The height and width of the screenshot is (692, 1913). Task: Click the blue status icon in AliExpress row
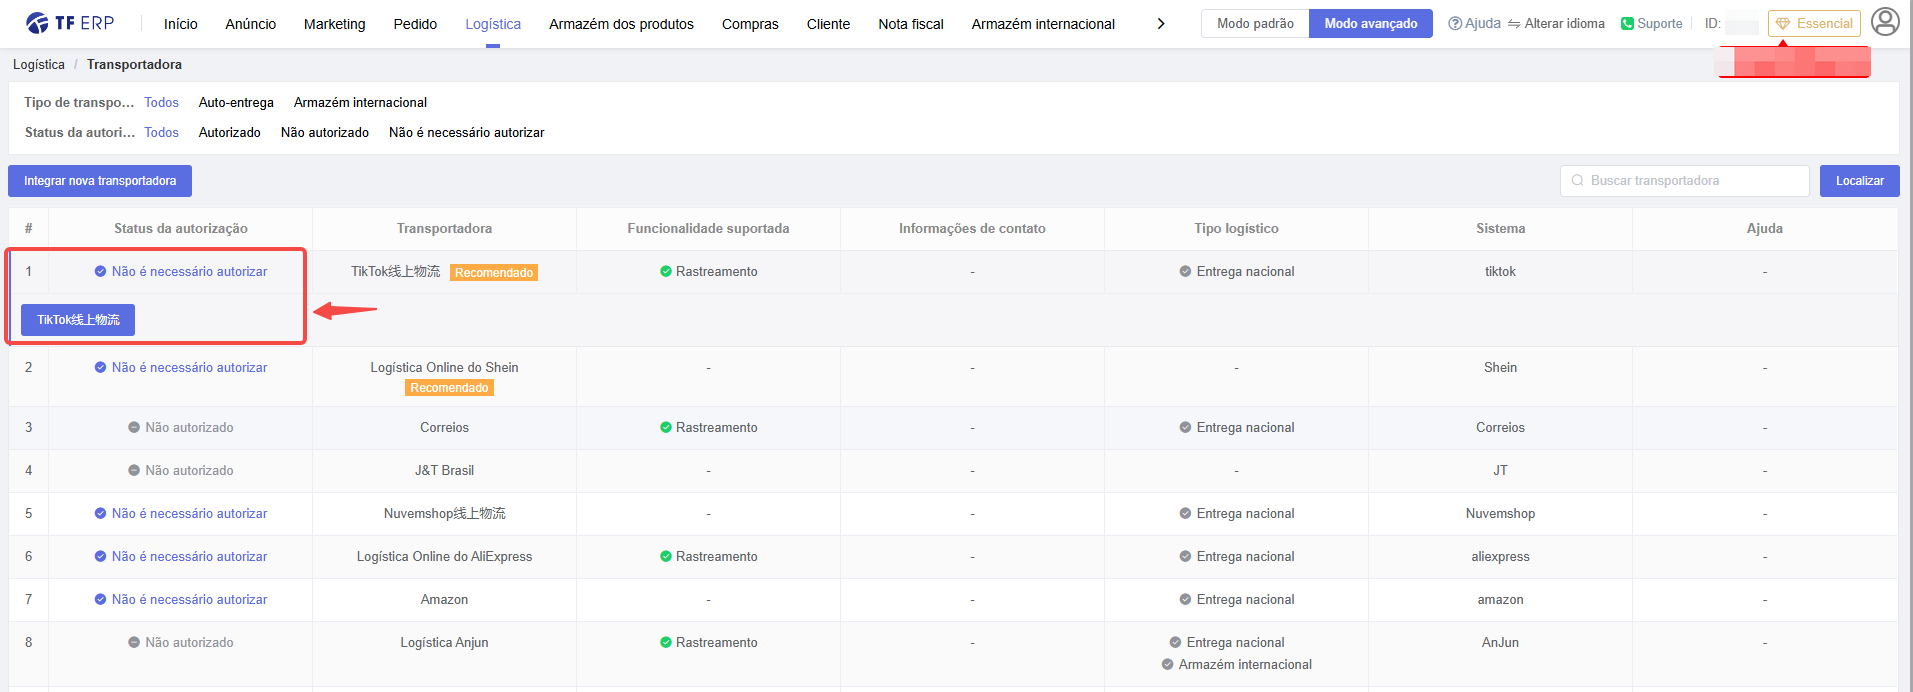pos(100,557)
